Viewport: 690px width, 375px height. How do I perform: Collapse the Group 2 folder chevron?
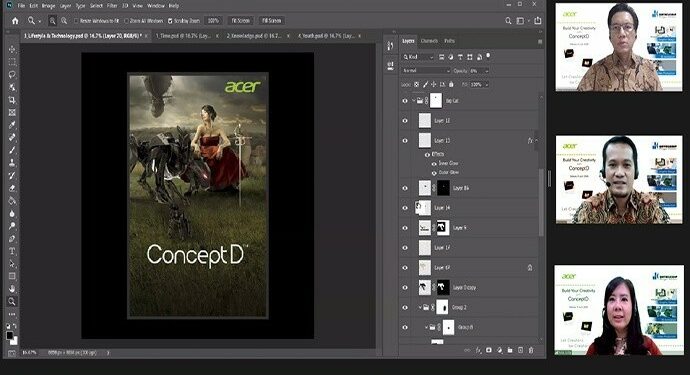420,307
